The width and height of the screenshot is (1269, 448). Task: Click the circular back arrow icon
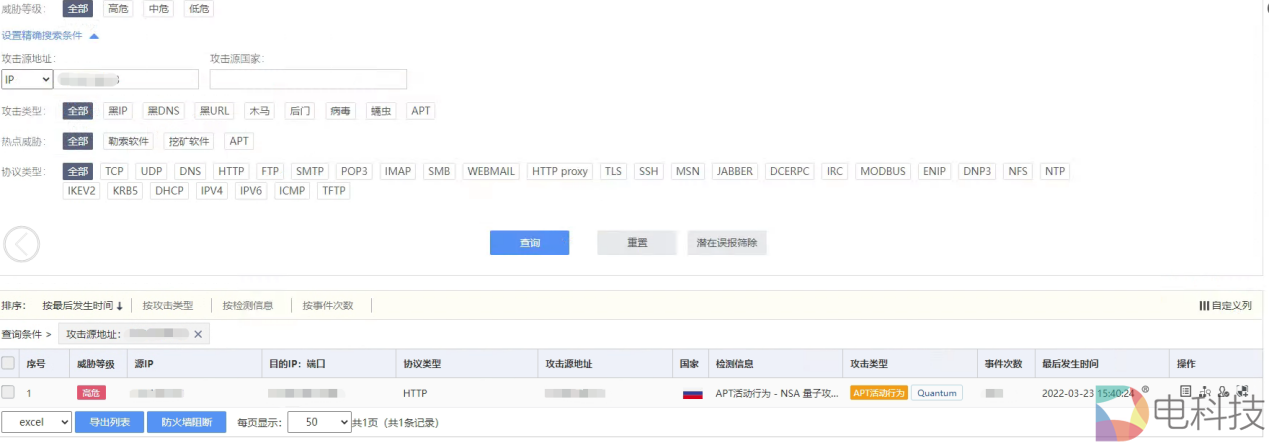[22, 243]
